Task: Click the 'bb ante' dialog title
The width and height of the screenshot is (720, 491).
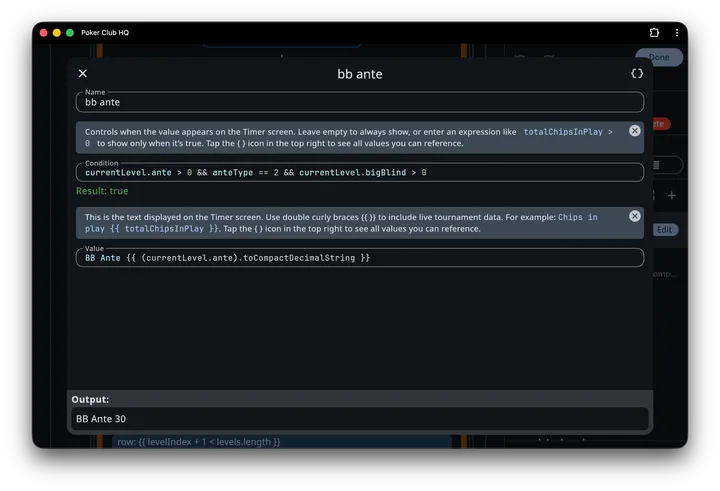Action: (360, 74)
